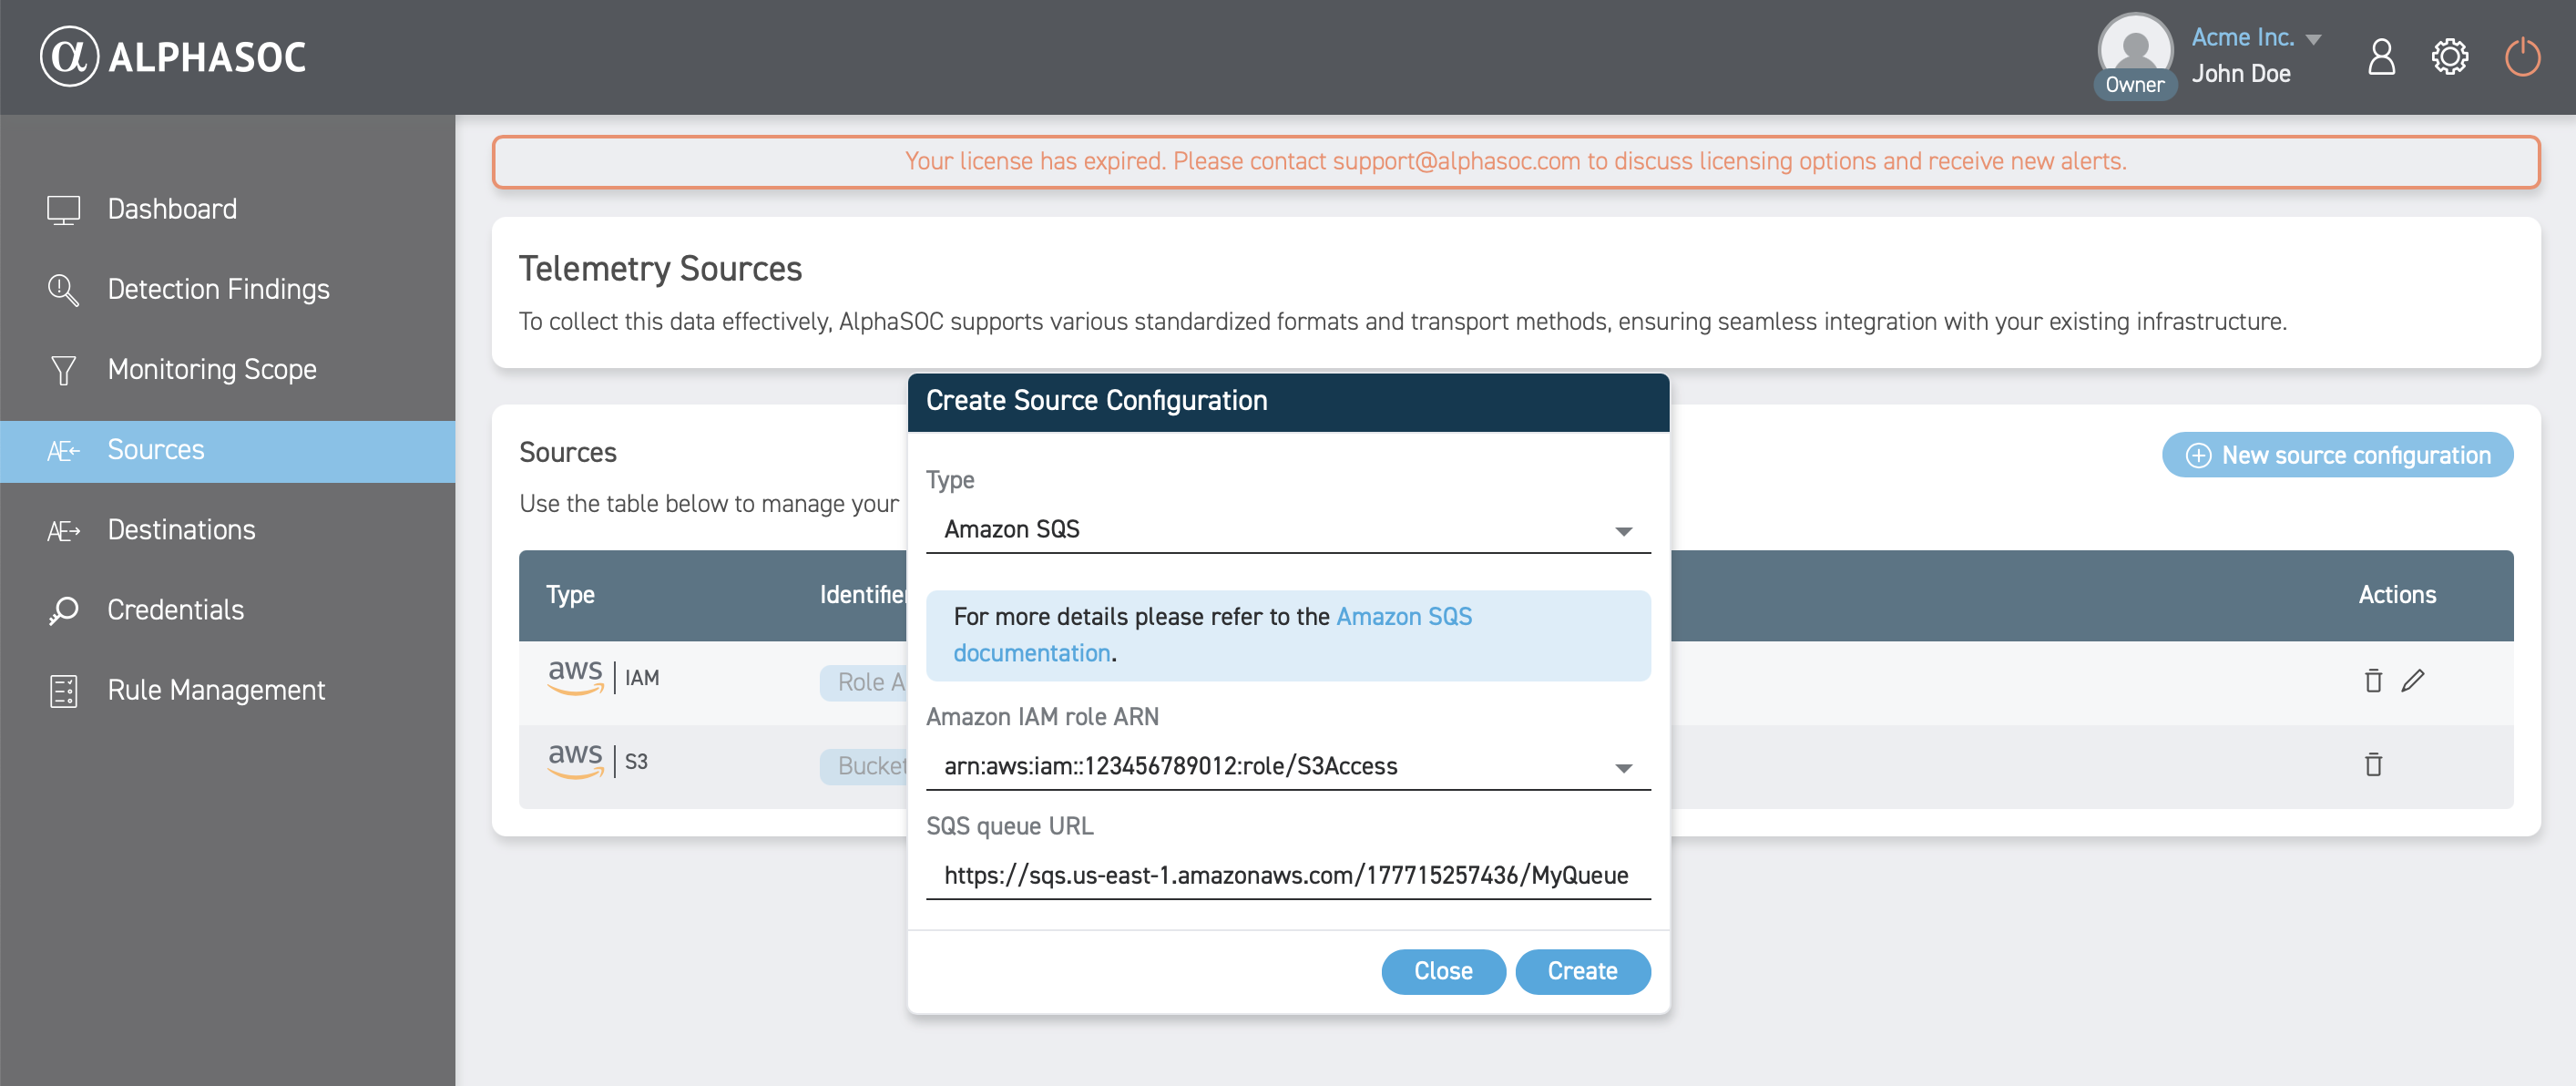Click into the SQS queue URL field
The image size is (2576, 1086).
click(1286, 875)
